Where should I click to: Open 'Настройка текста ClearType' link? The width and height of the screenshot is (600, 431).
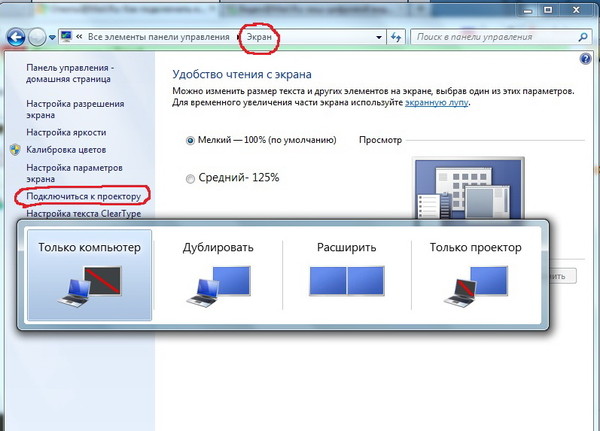pyautogui.click(x=83, y=214)
